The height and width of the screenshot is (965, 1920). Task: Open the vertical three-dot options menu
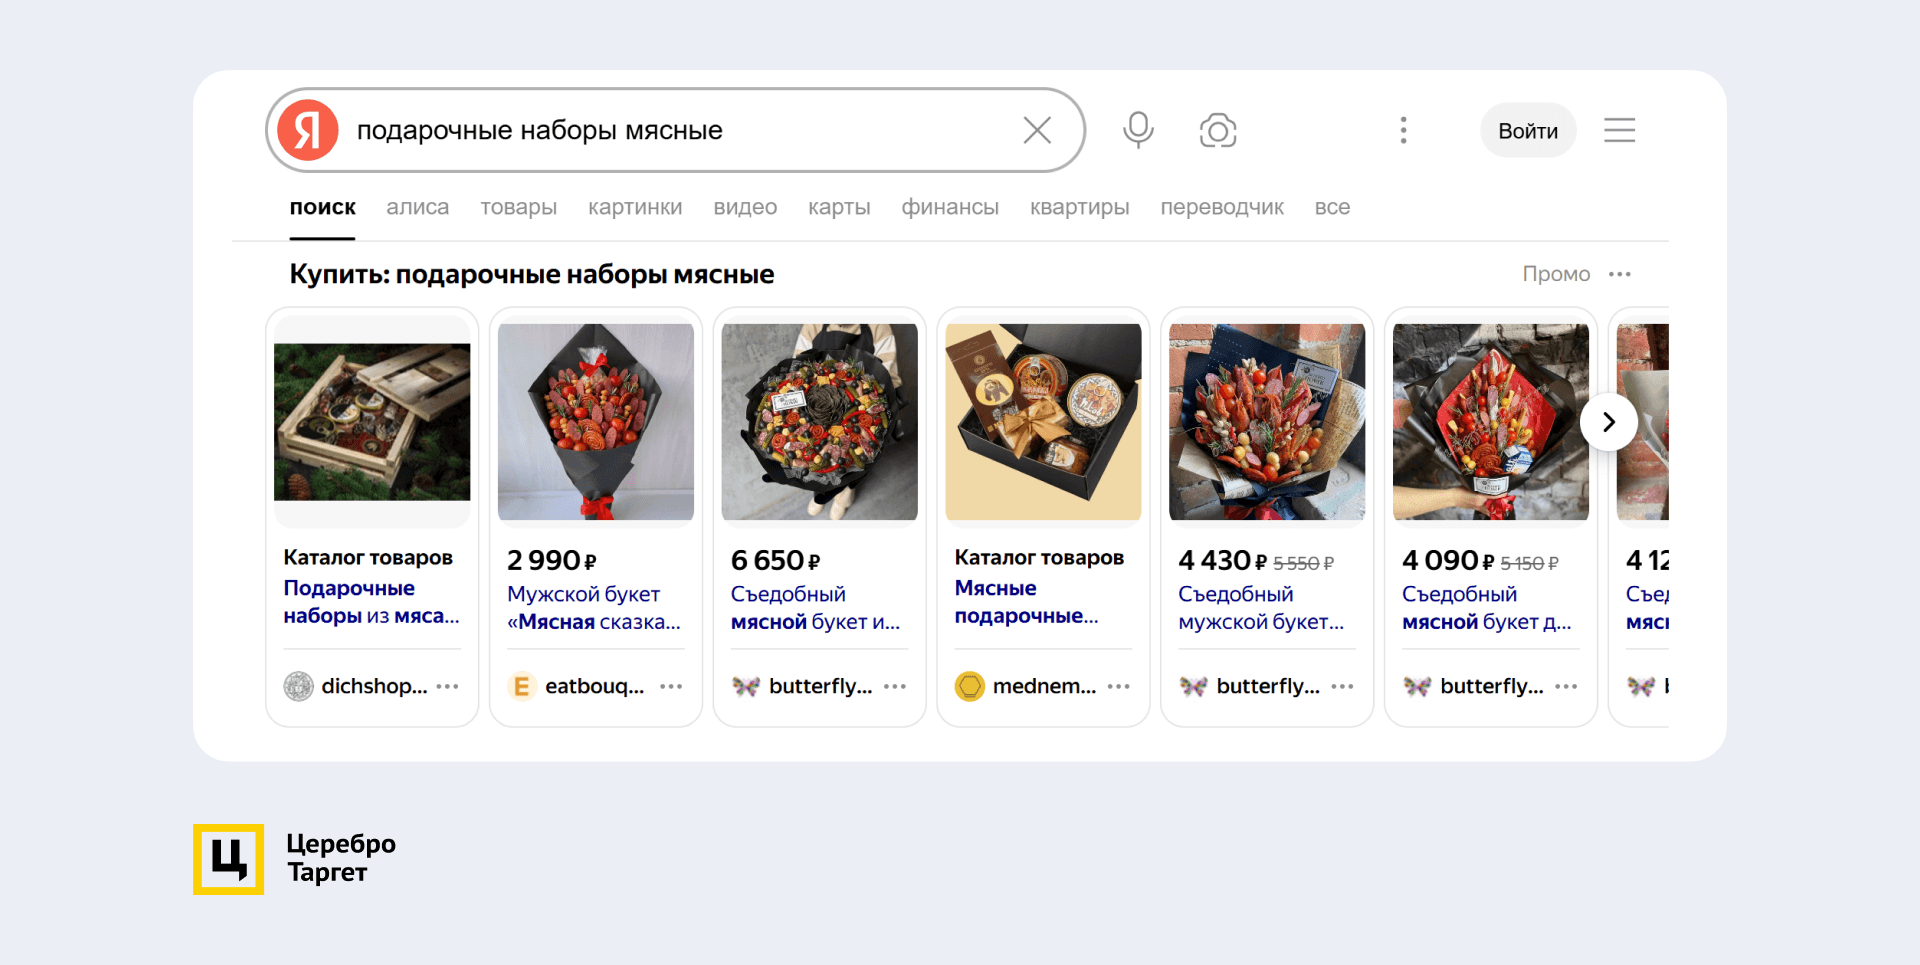[x=1403, y=130]
